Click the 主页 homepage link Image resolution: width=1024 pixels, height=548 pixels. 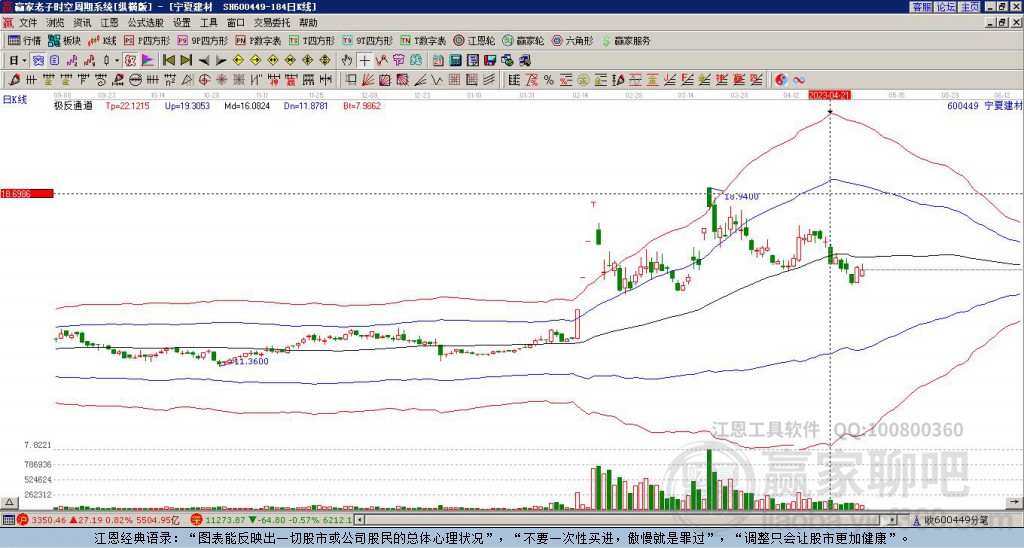[x=969, y=7]
